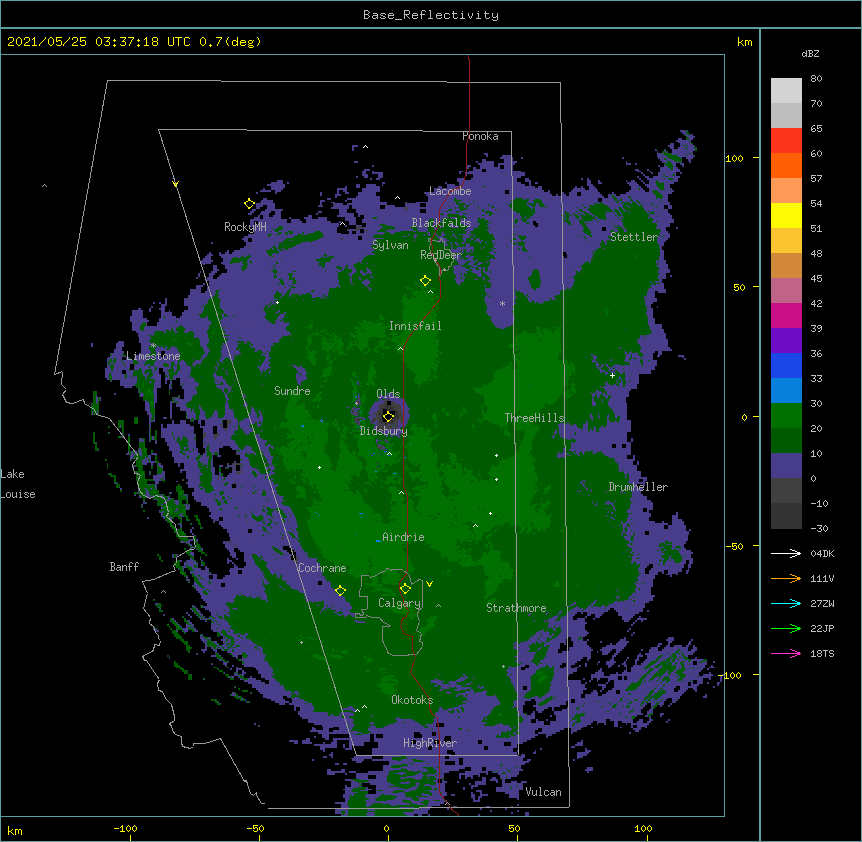Click the yellow station marker near RockyMH
This screenshot has height=842, width=862.
tap(249, 204)
